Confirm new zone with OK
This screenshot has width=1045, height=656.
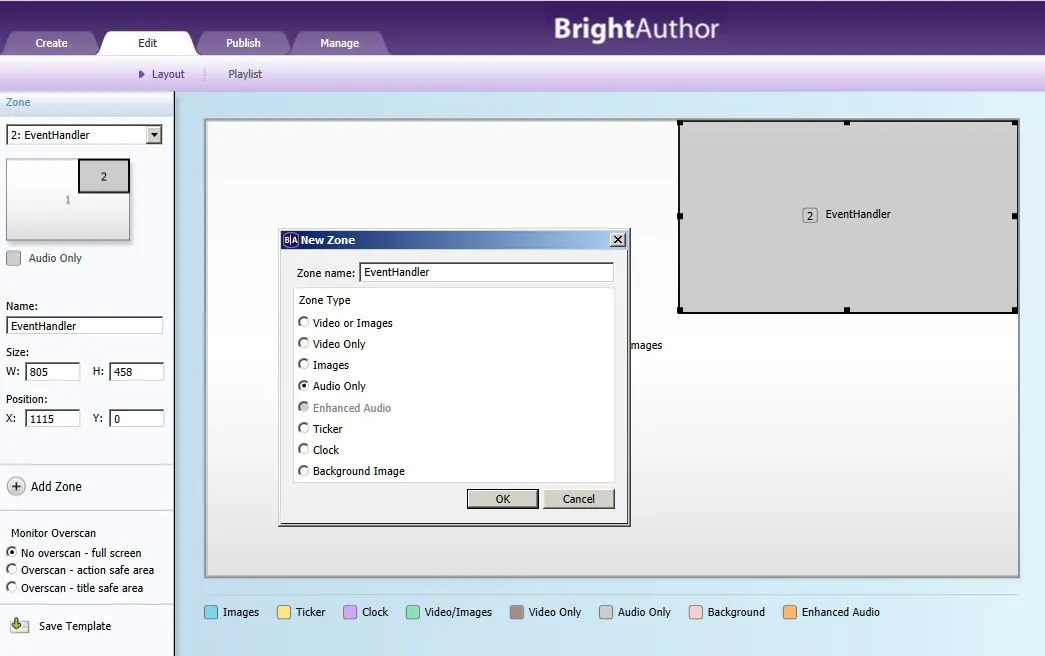pyautogui.click(x=503, y=499)
